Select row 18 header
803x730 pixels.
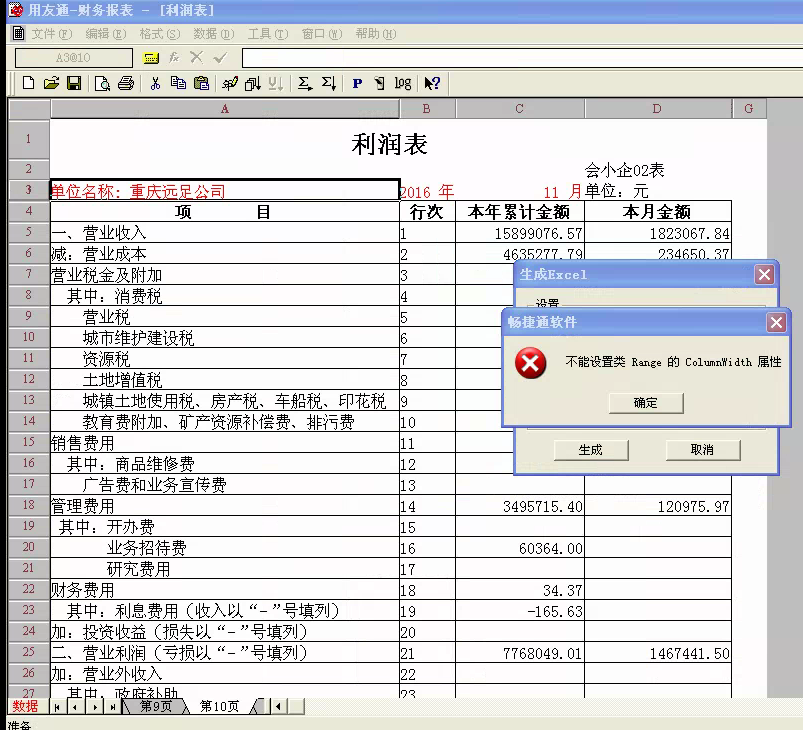click(x=29, y=505)
